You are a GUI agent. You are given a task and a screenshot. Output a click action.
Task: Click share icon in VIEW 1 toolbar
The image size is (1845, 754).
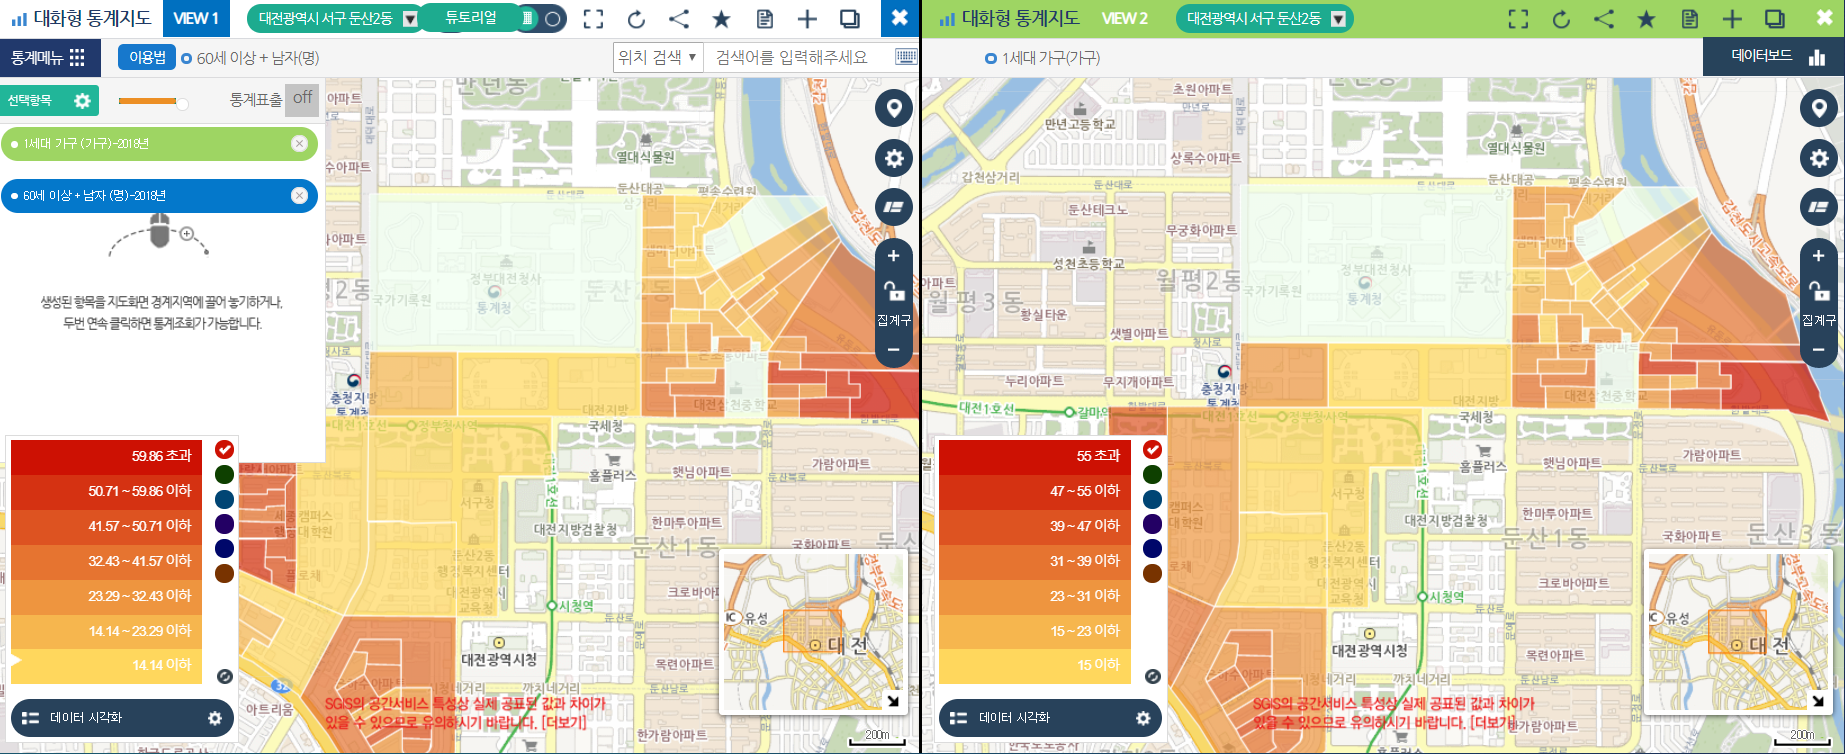(x=679, y=19)
